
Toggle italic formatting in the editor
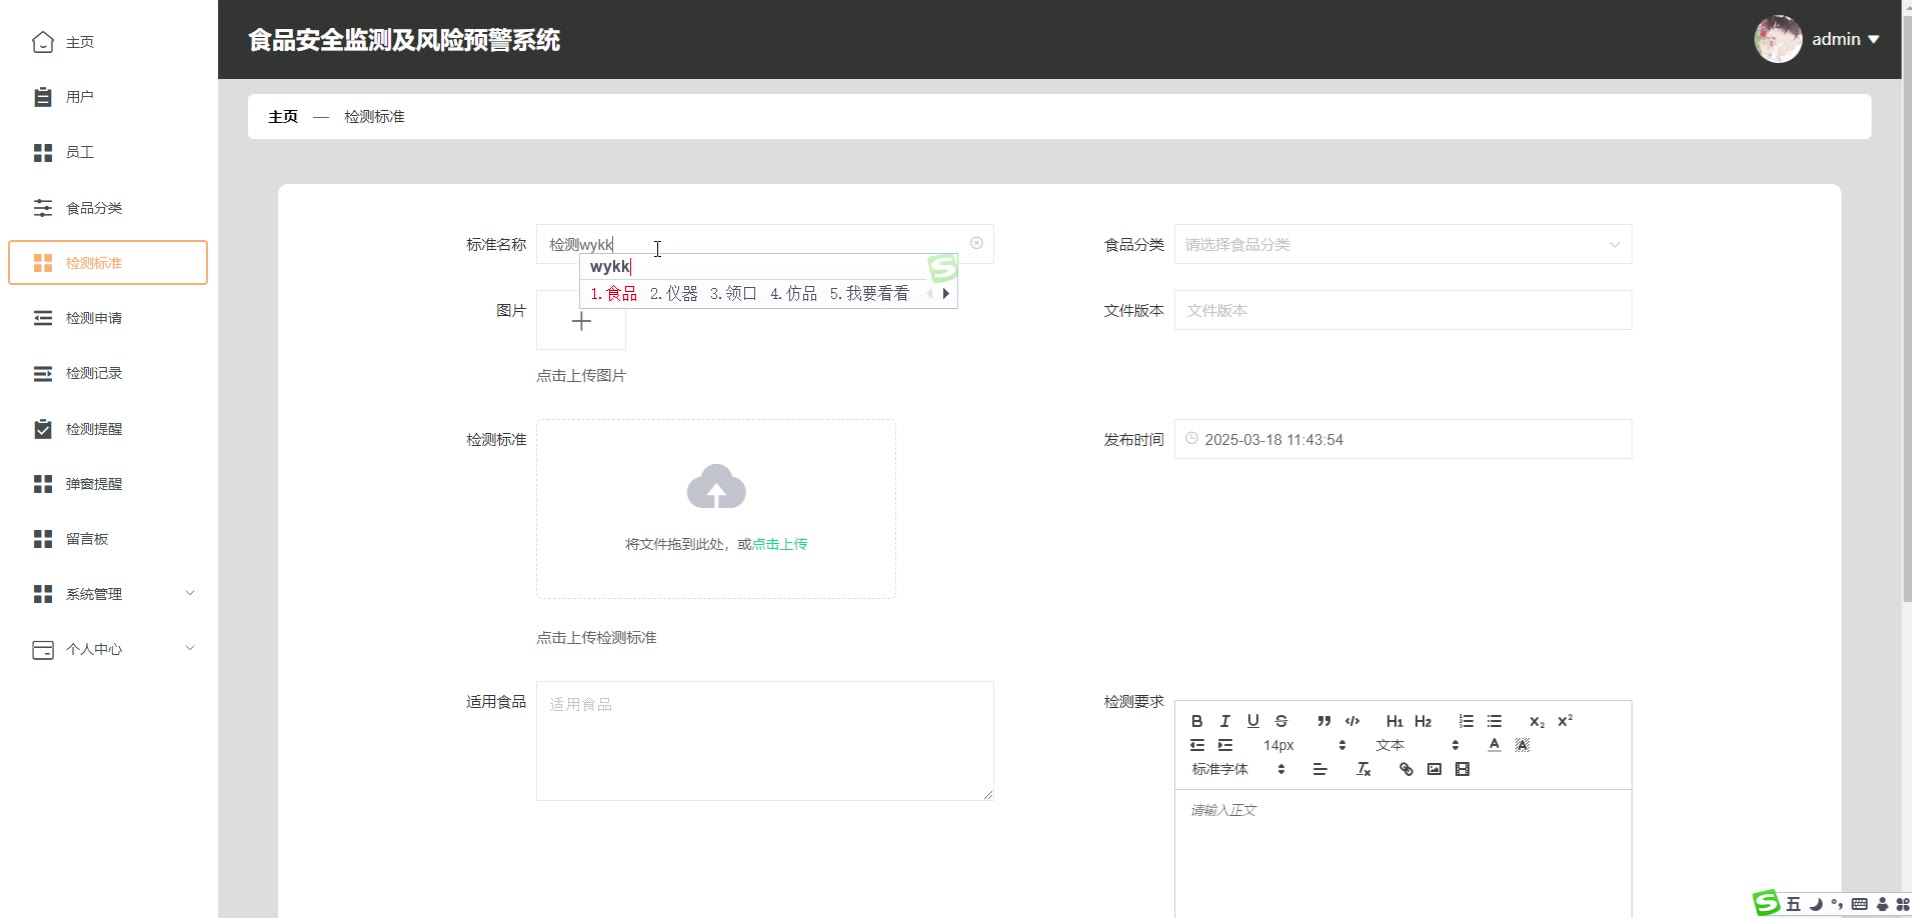(x=1225, y=721)
